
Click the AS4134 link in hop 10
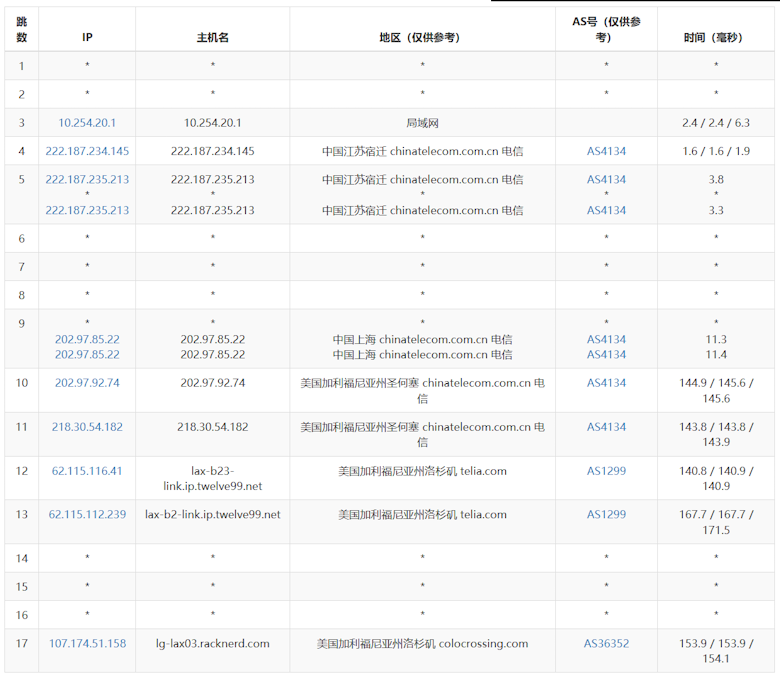[x=606, y=383]
